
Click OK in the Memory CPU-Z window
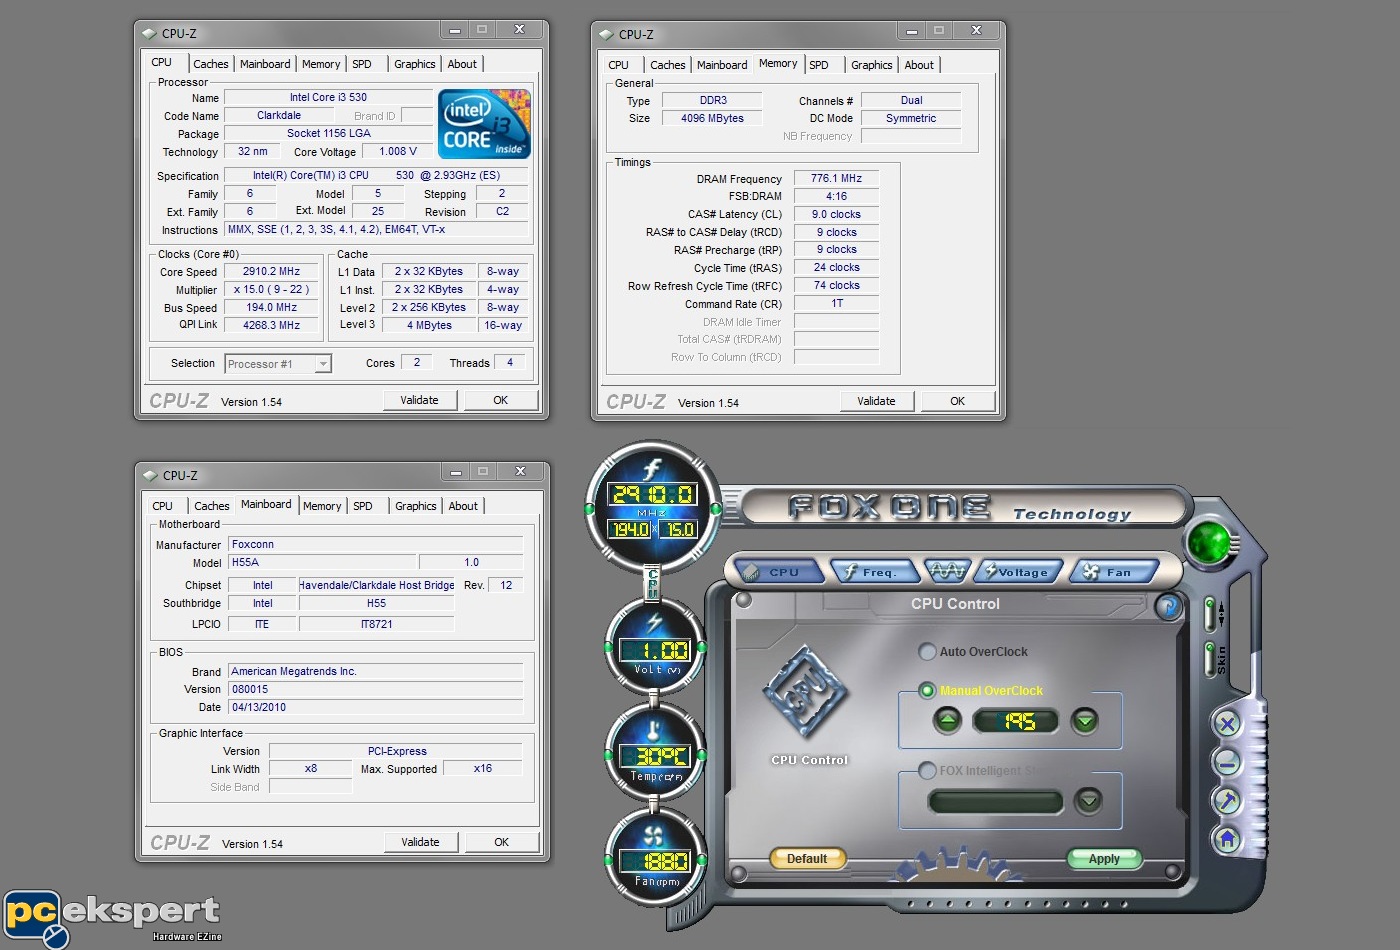pos(958,401)
